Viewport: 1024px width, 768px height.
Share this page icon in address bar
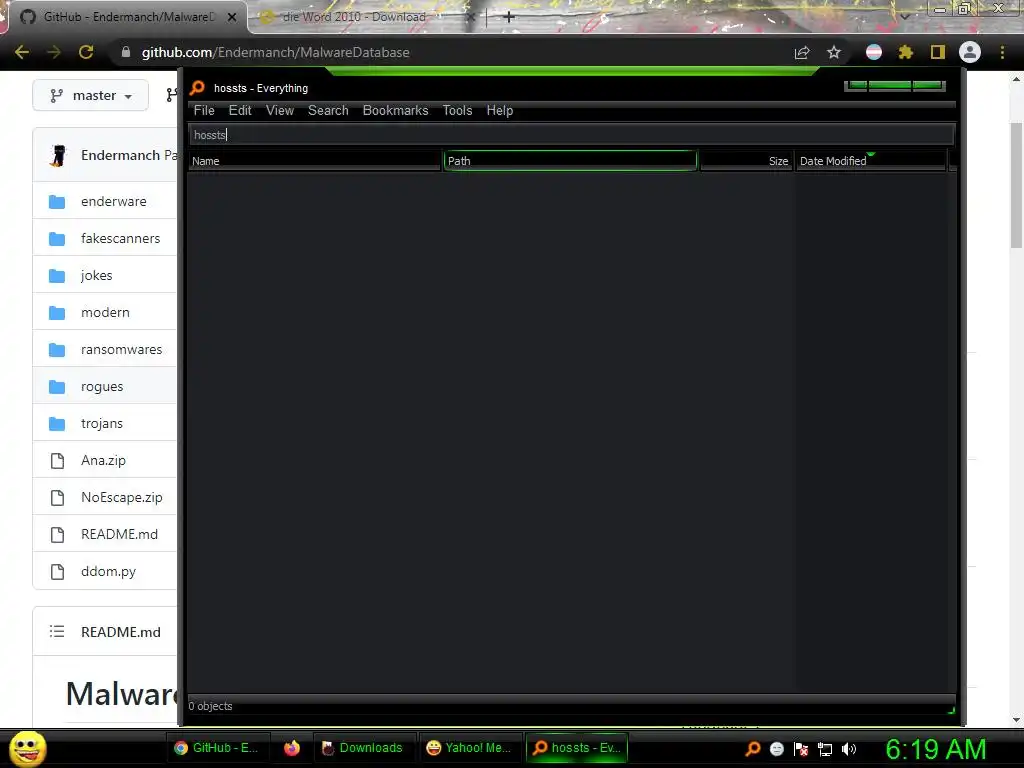click(802, 52)
